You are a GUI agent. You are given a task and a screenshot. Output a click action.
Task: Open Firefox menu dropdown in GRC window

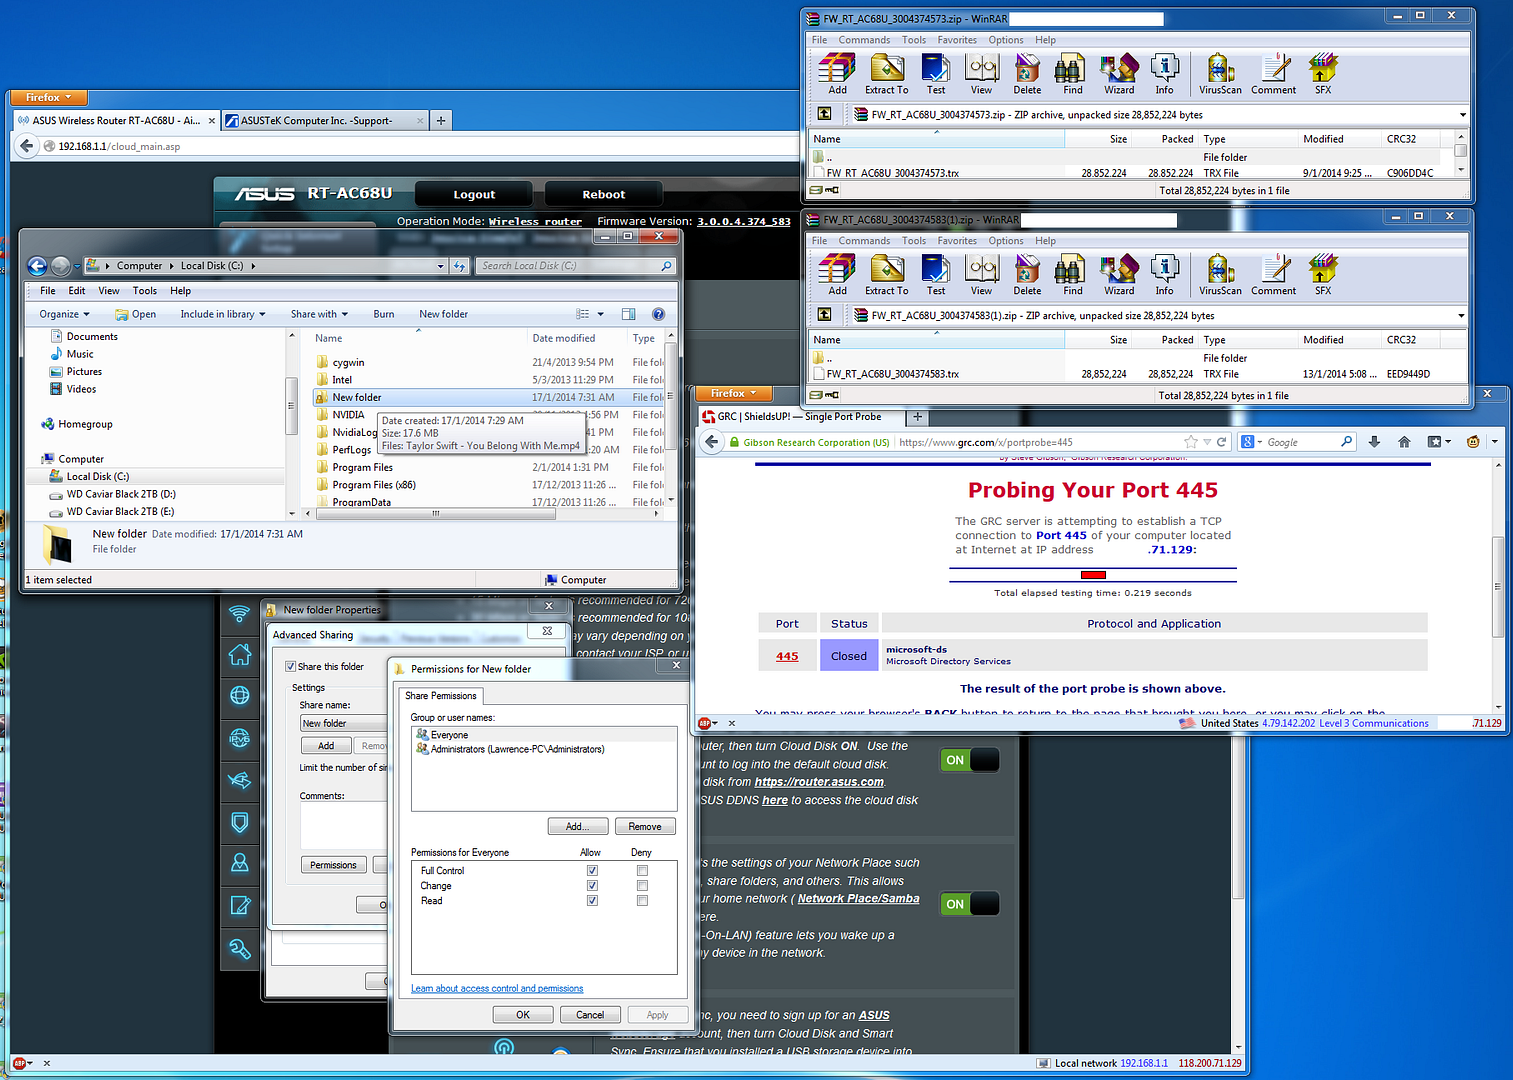[733, 393]
